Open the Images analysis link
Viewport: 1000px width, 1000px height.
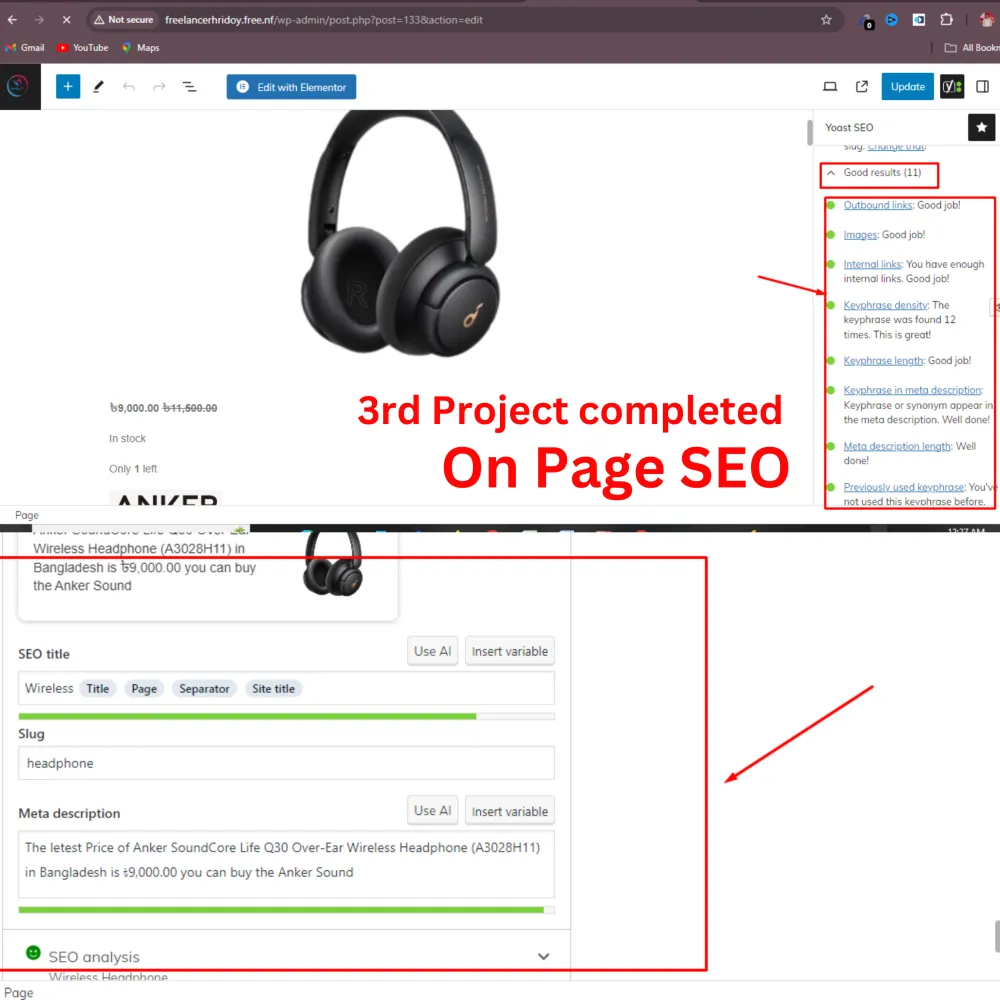click(x=860, y=235)
